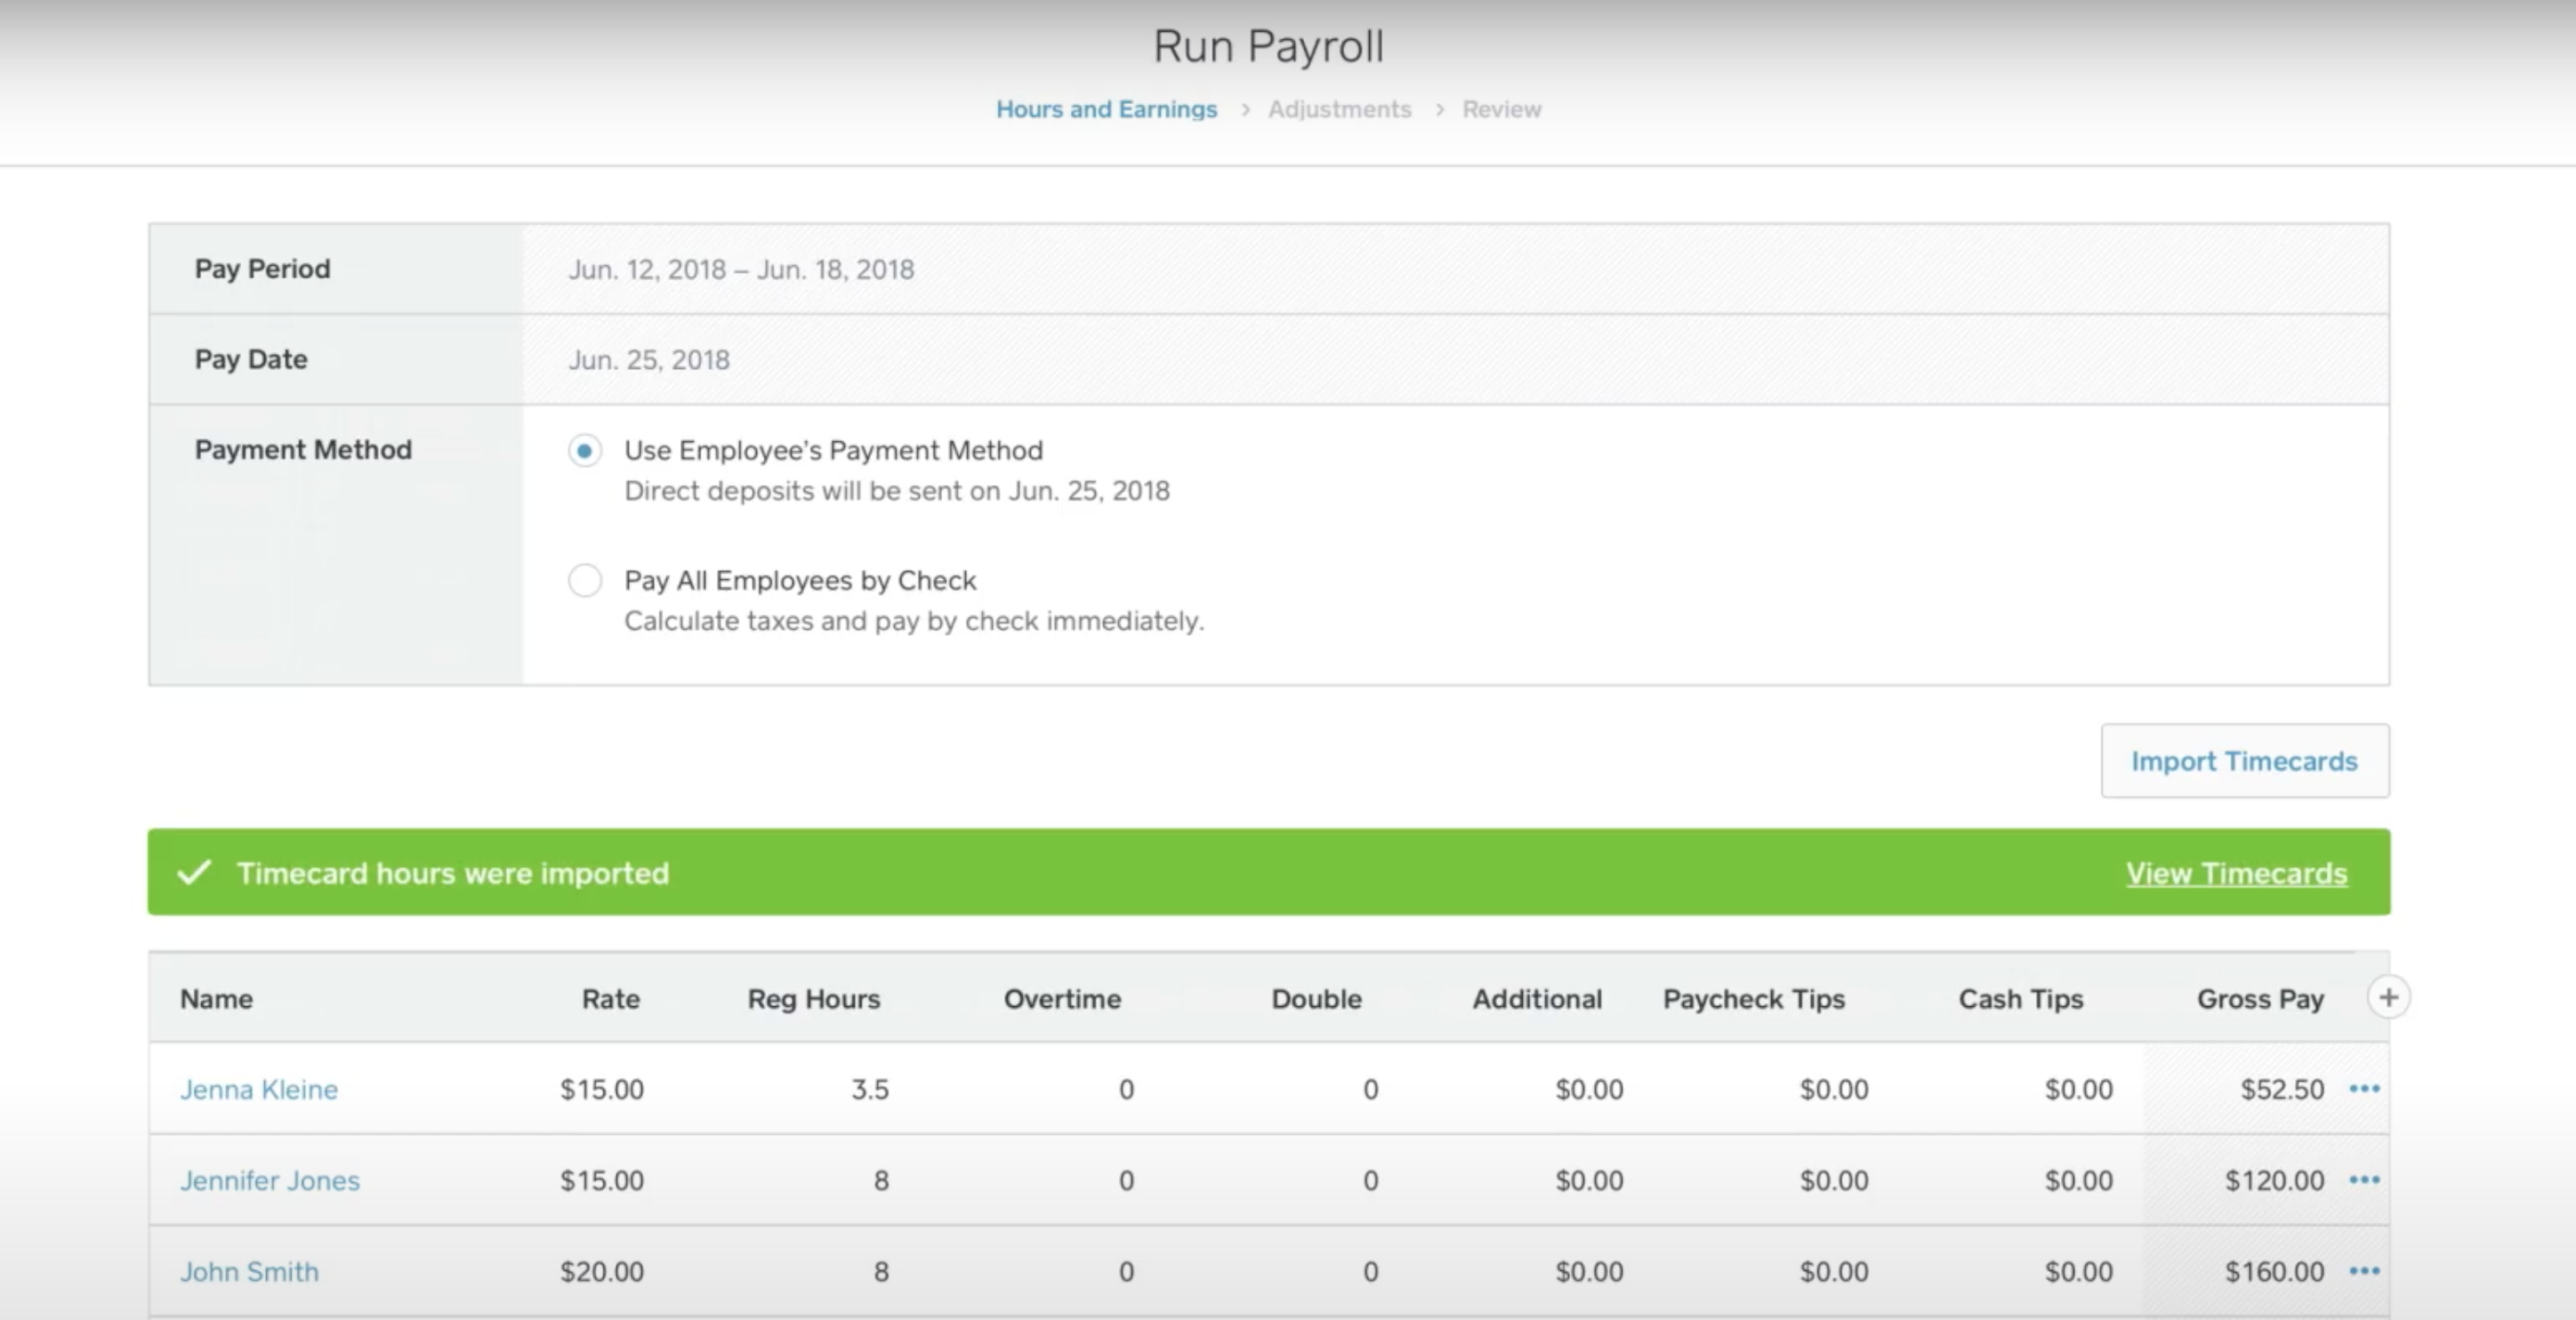The image size is (2576, 1320).
Task: Edit John Smith's double hours
Action: 1371,1272
